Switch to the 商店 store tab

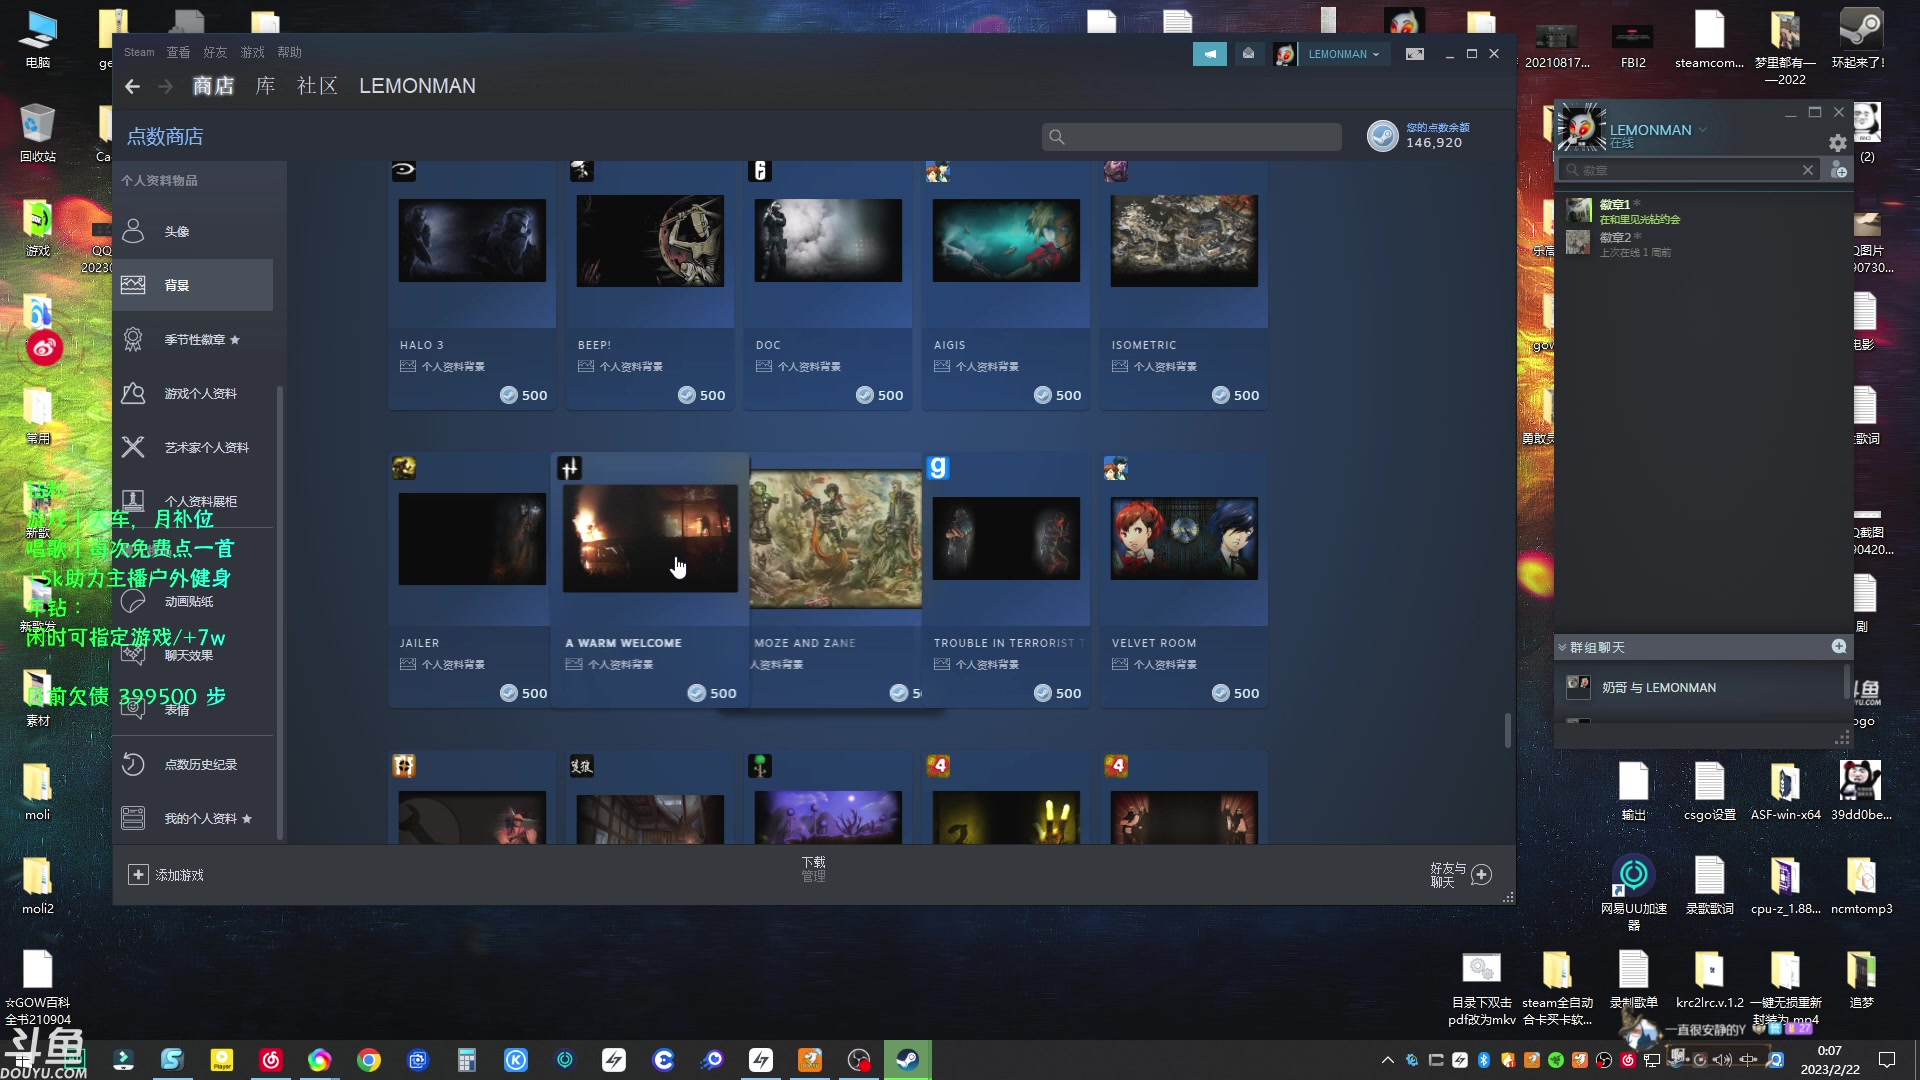pos(213,86)
